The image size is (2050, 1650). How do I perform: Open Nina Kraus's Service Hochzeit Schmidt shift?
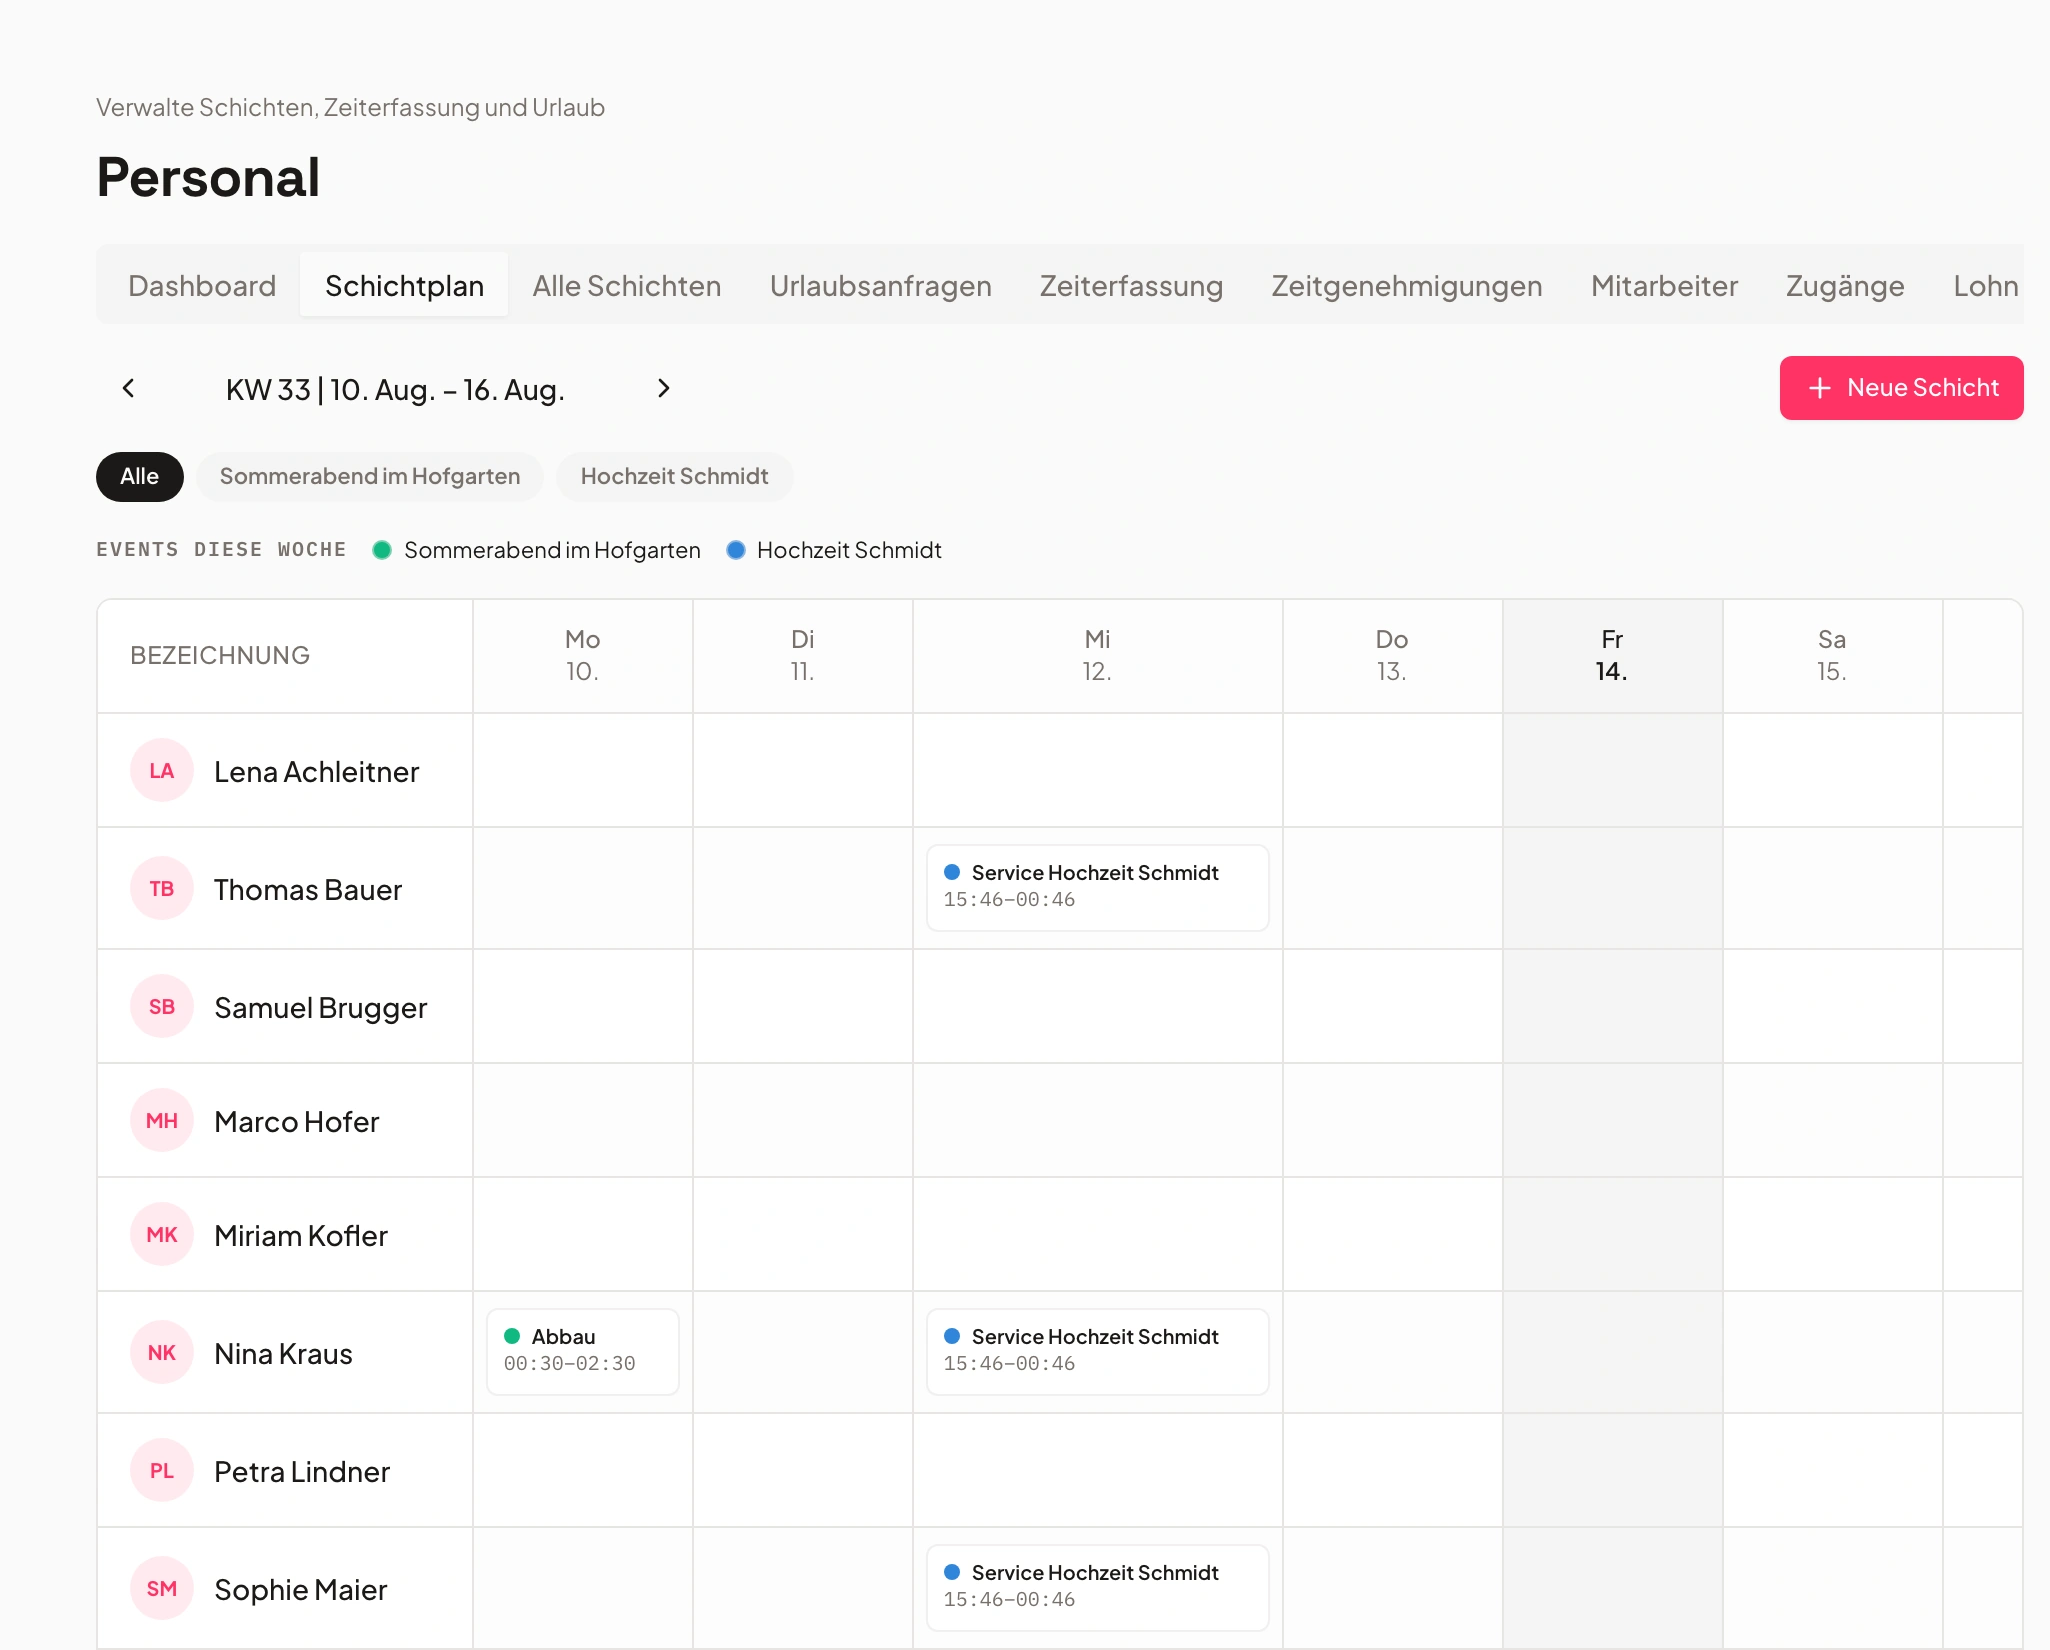click(1097, 1352)
